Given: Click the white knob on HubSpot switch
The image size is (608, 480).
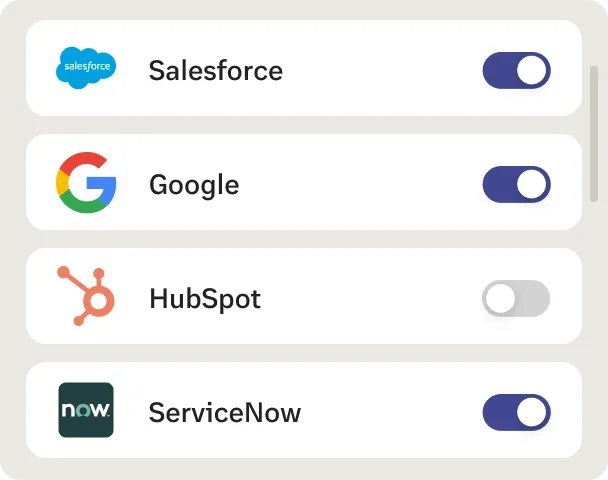Looking at the screenshot, I should pyautogui.click(x=500, y=298).
